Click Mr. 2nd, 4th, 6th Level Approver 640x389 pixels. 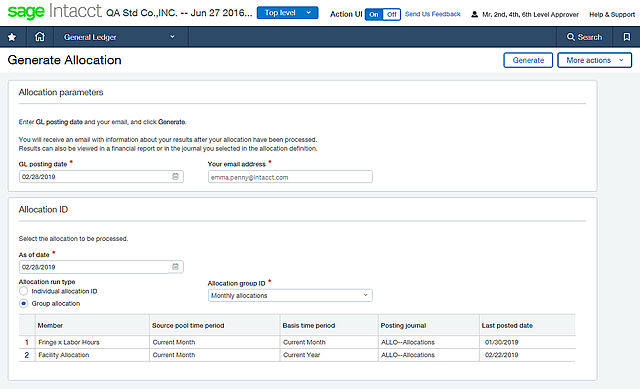coord(530,14)
